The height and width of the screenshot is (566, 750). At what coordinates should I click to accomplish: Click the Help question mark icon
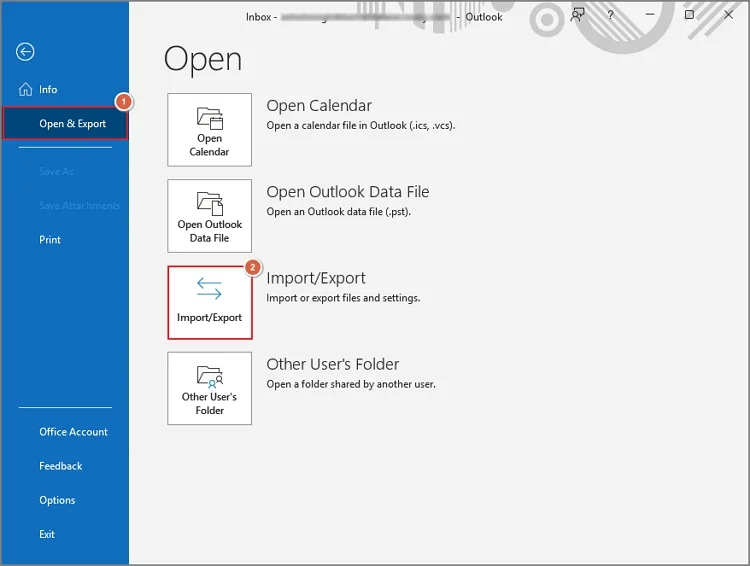coord(610,15)
